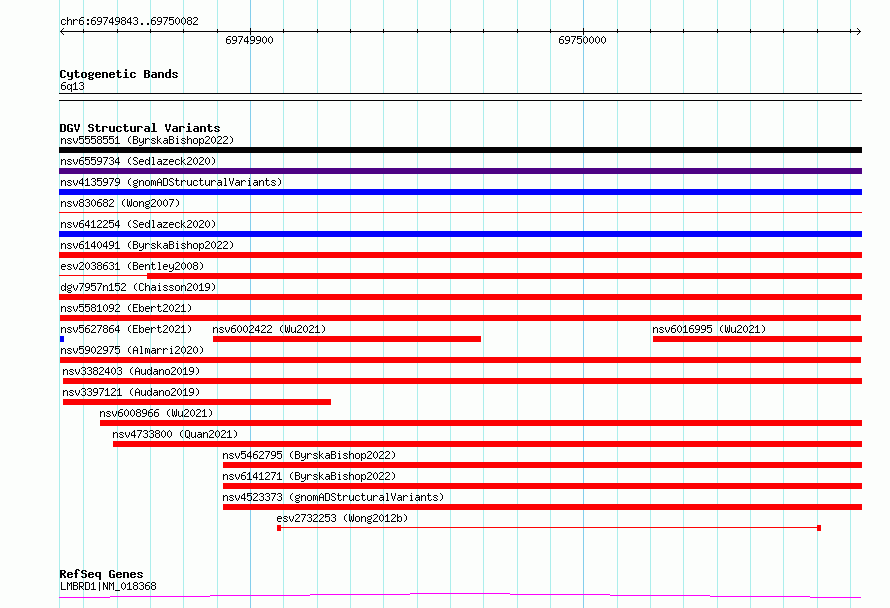The width and height of the screenshot is (890, 608).
Task: Click the small blue nsv5627864 marker
Action: coord(62,339)
